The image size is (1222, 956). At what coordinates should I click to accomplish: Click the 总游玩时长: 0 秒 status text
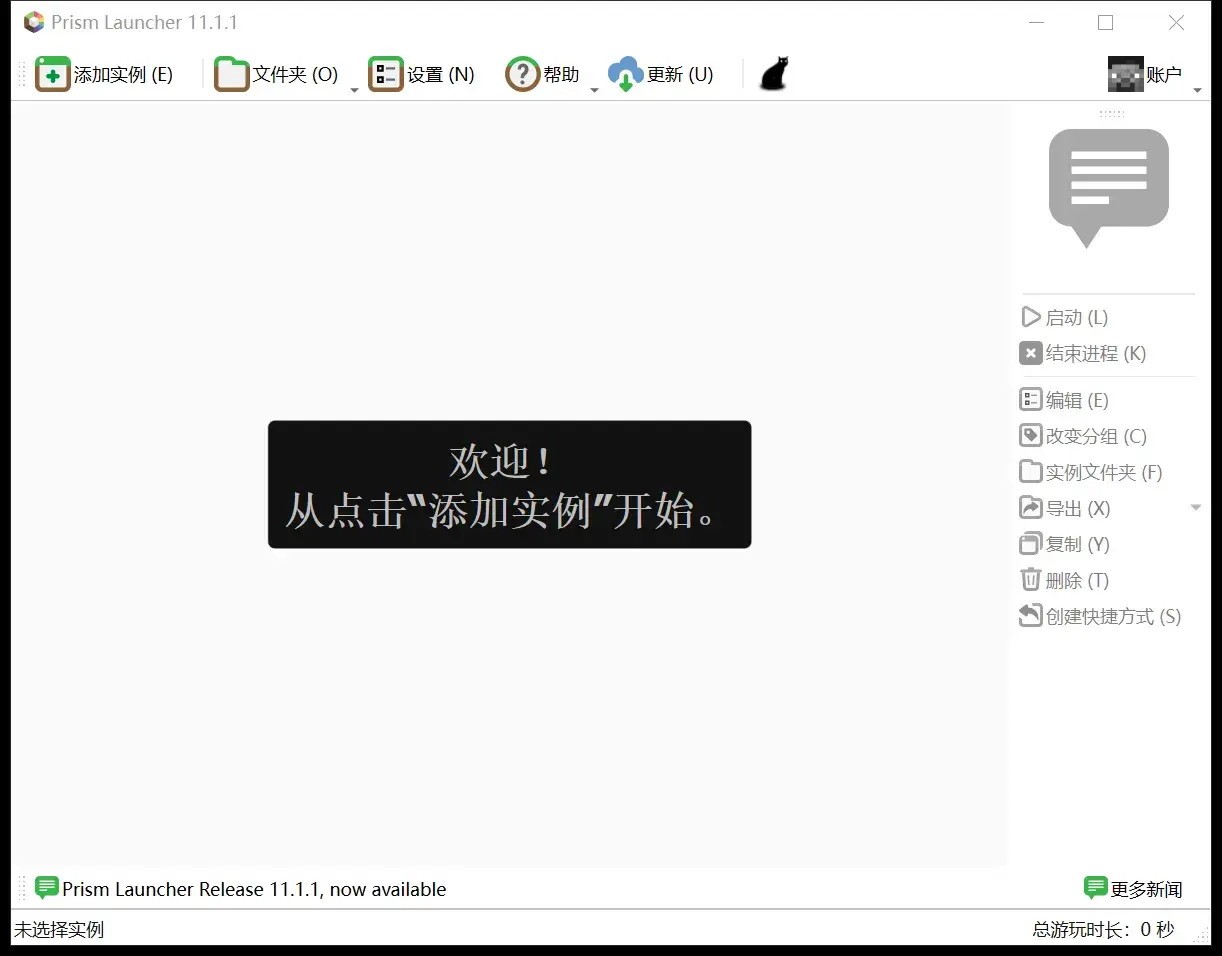coord(1103,930)
